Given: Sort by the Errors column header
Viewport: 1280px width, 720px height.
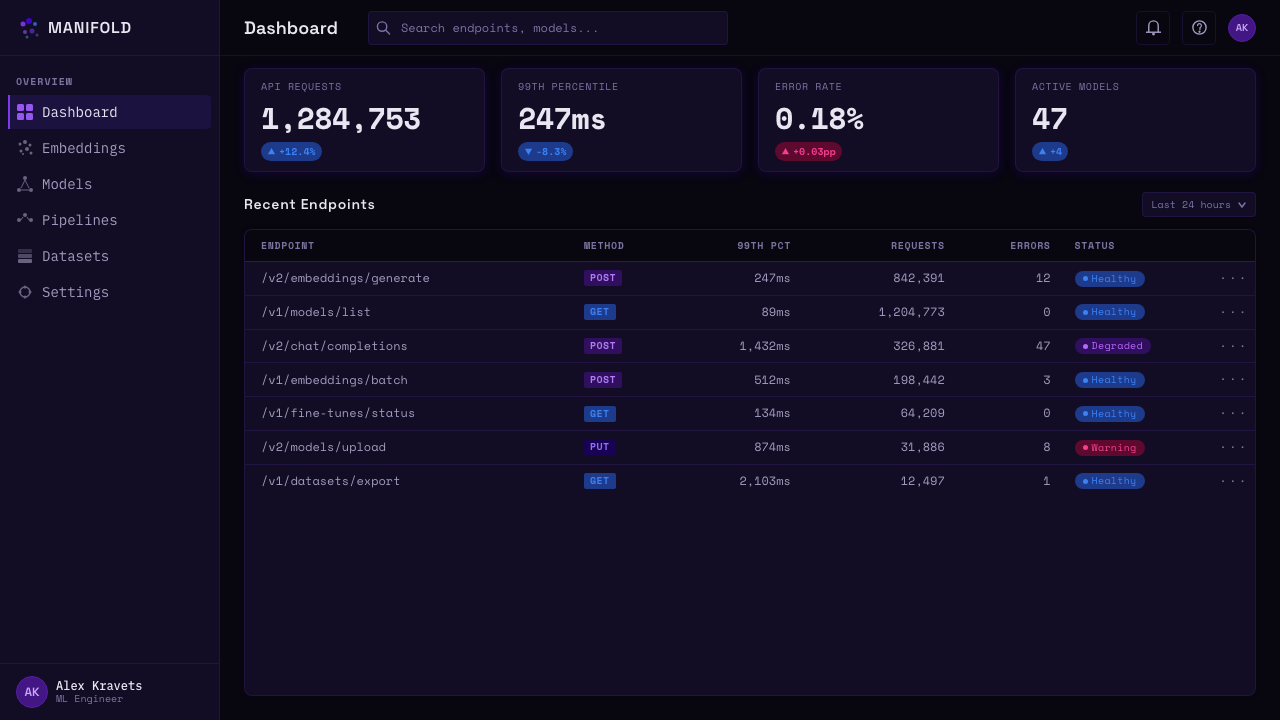Looking at the screenshot, I should pos(1030,246).
